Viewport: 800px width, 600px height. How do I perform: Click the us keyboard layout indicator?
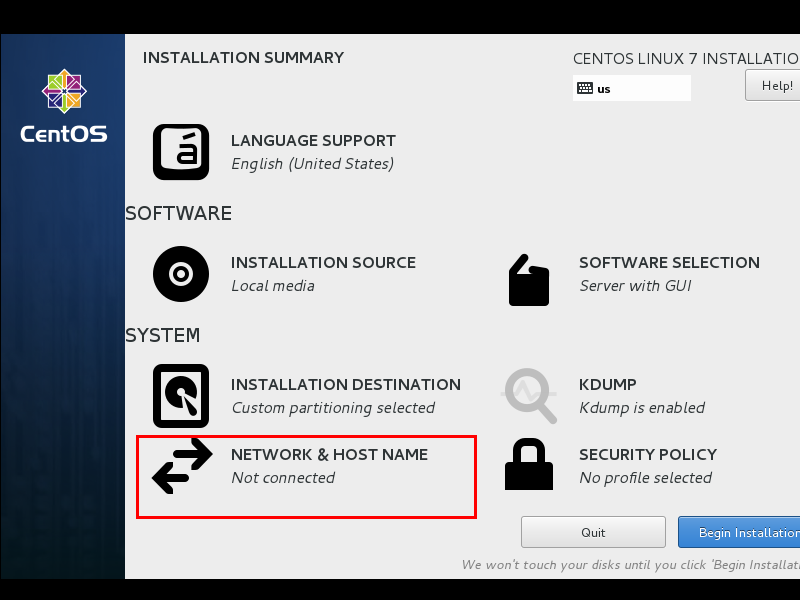point(632,88)
